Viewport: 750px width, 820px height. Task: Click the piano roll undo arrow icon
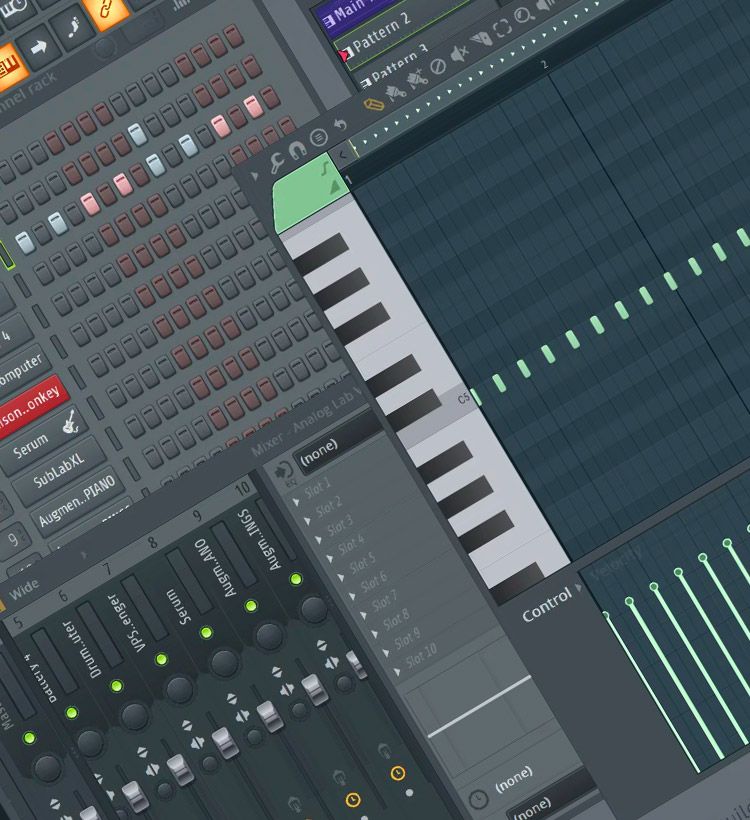coord(340,125)
